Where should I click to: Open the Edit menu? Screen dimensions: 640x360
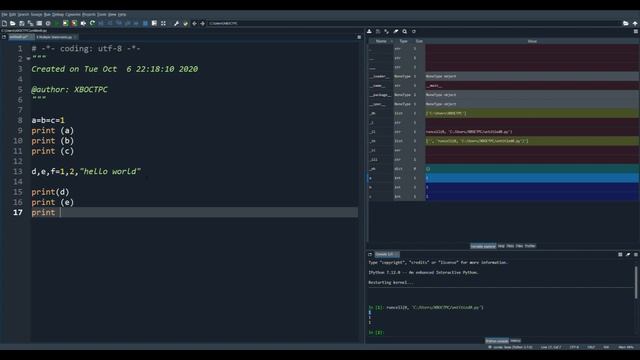(13, 14)
